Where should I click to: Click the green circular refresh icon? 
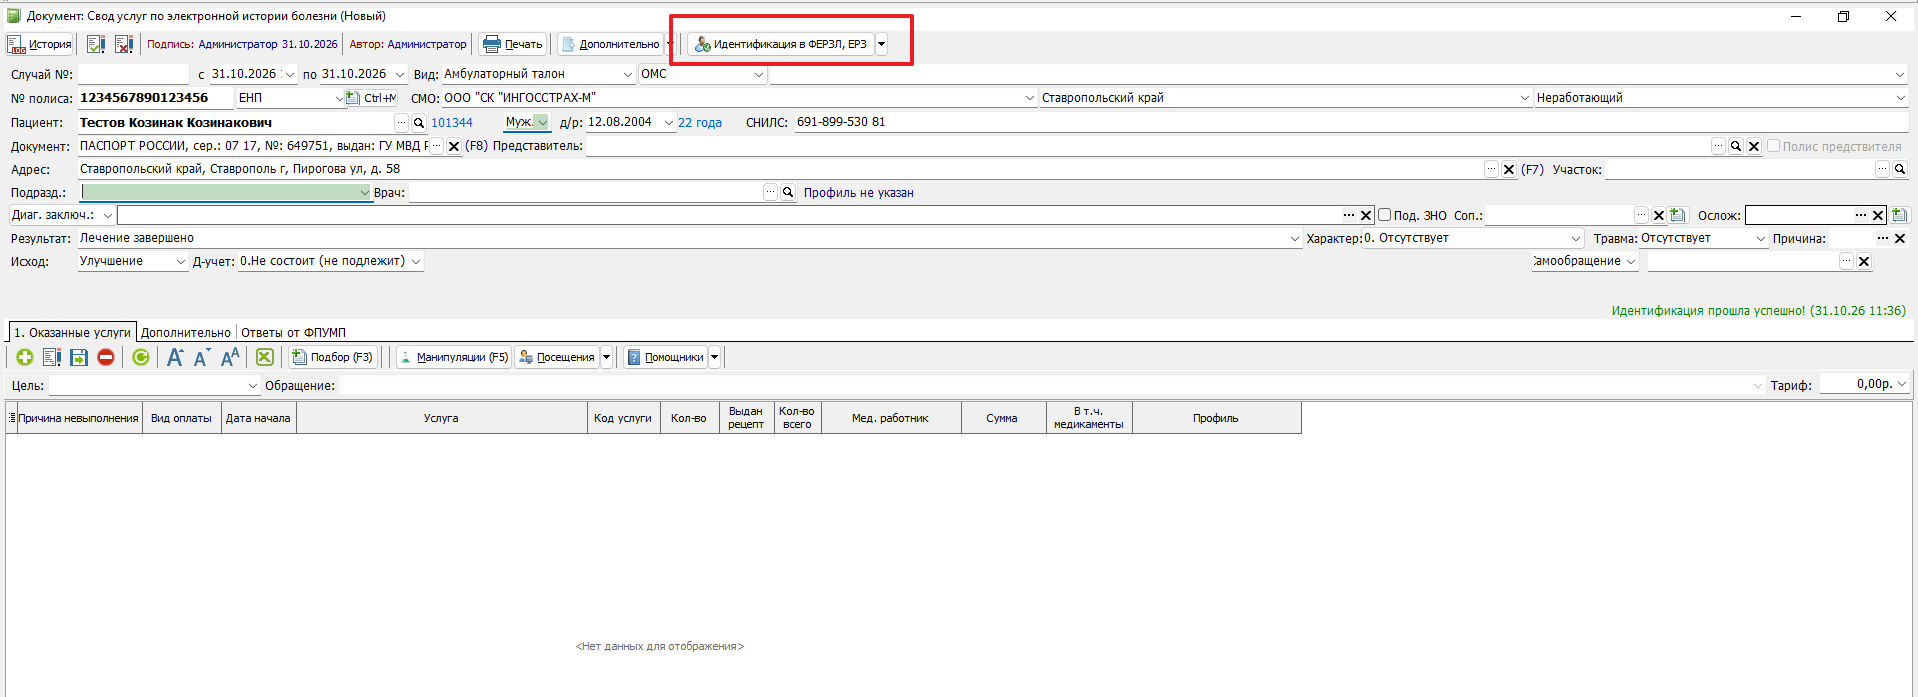coord(141,357)
